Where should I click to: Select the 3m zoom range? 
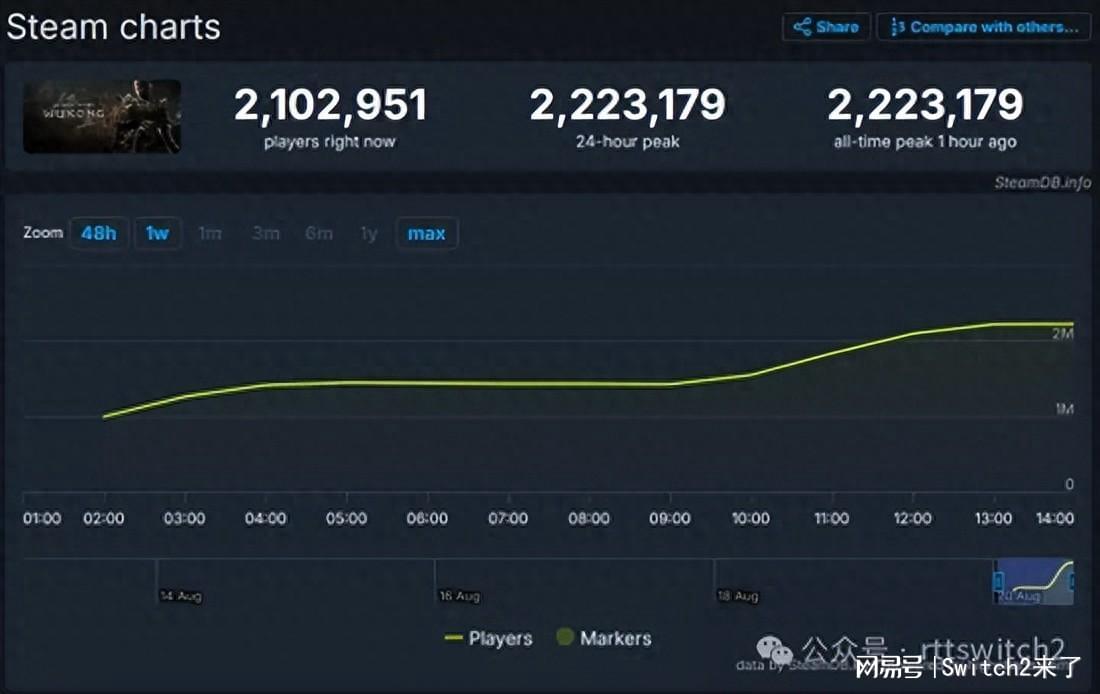265,234
